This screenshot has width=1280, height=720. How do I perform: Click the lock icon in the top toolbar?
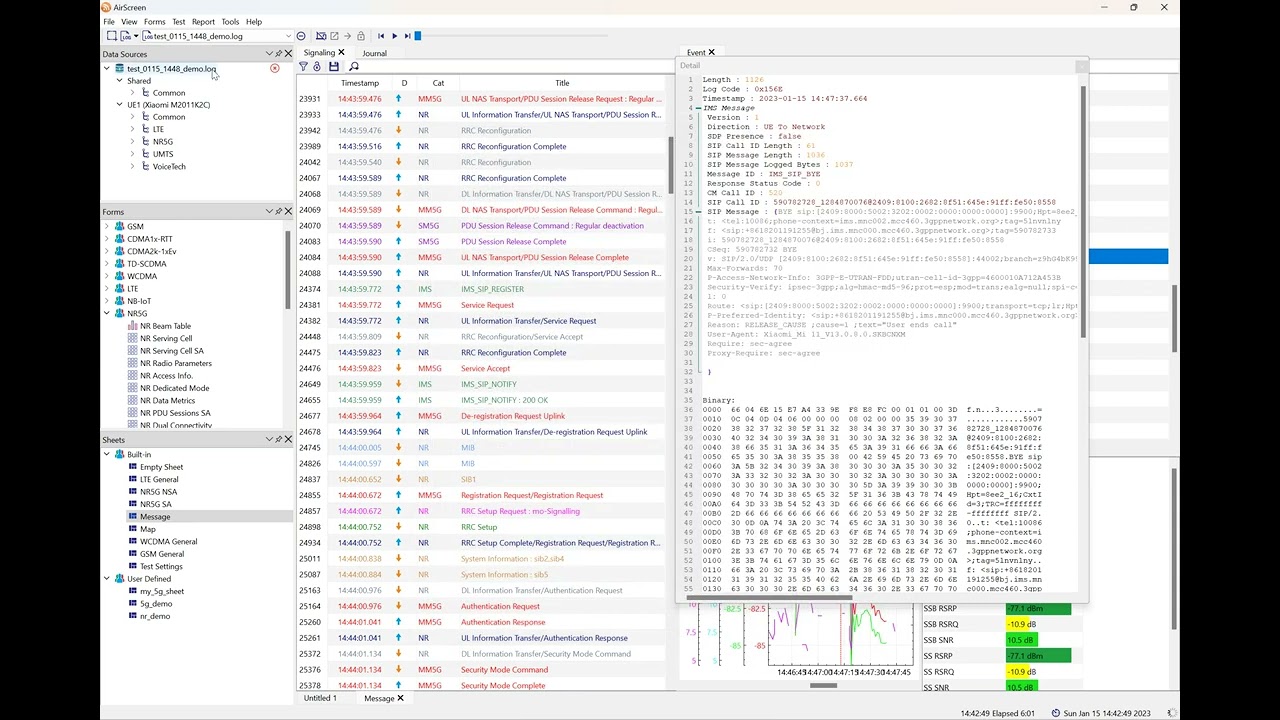361,36
